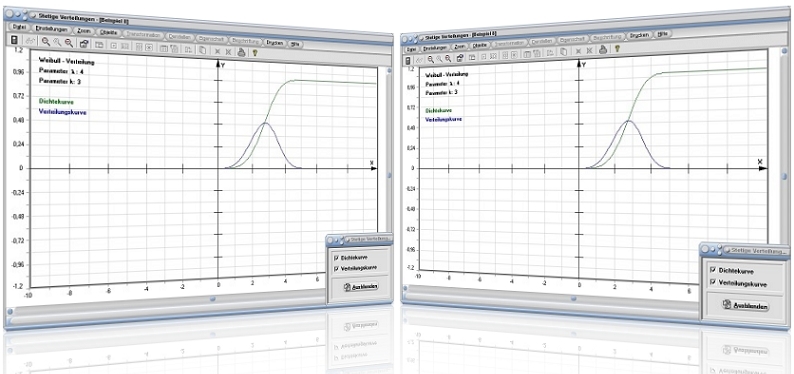Viewport: 794px width, 374px height.
Task: Click the red zoom-out magnifier icon in the left window
Action: [69, 43]
